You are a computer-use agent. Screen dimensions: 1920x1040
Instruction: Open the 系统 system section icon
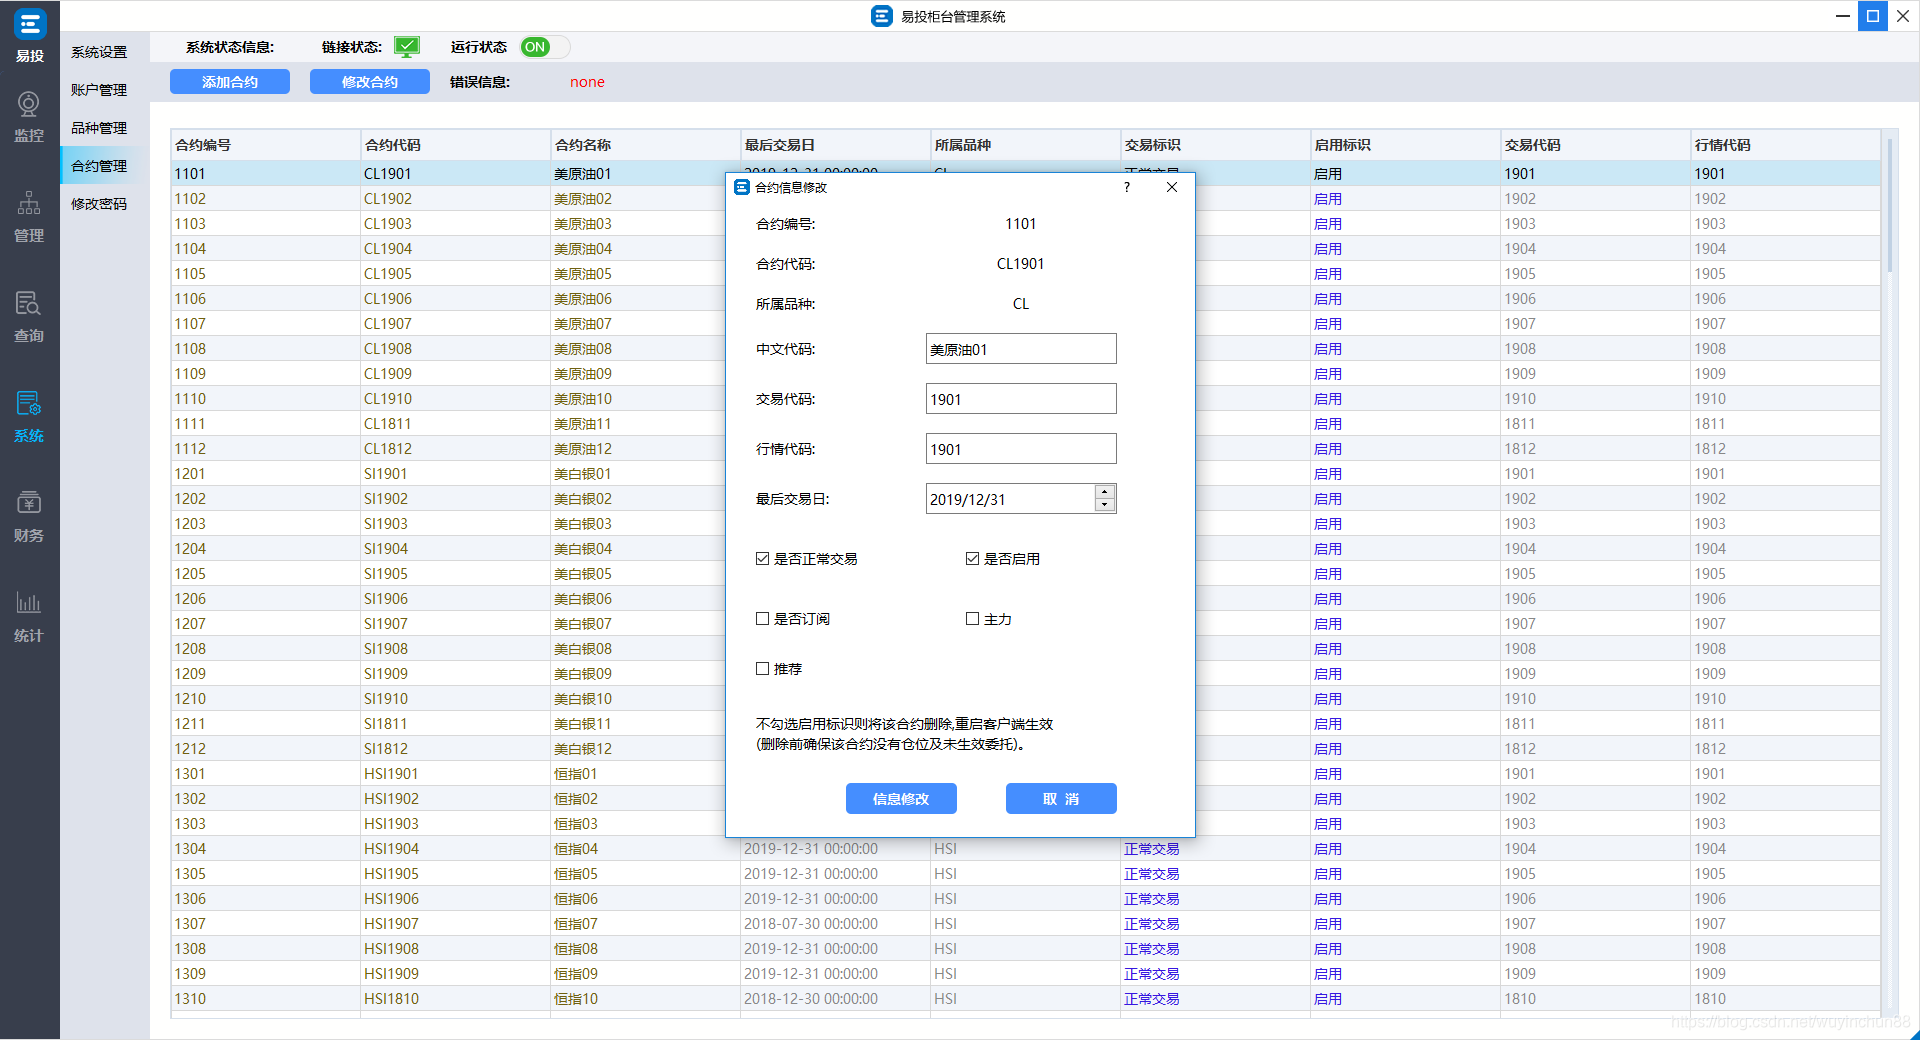pos(29,403)
